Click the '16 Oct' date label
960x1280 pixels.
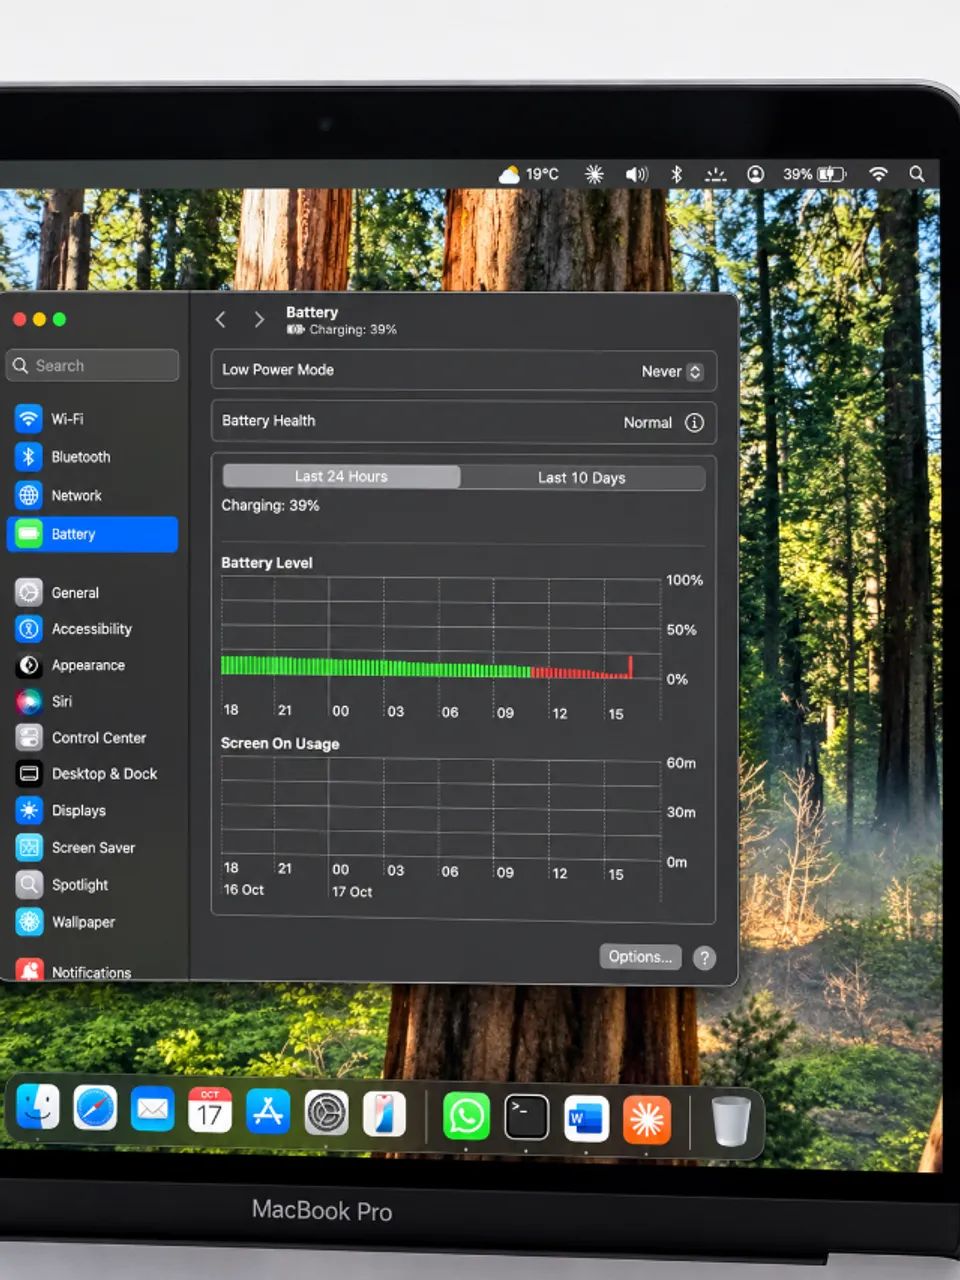click(244, 889)
